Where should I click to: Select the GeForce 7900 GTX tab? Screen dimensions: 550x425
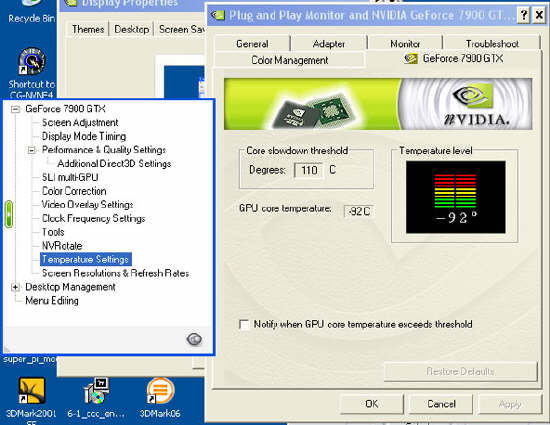pos(453,58)
